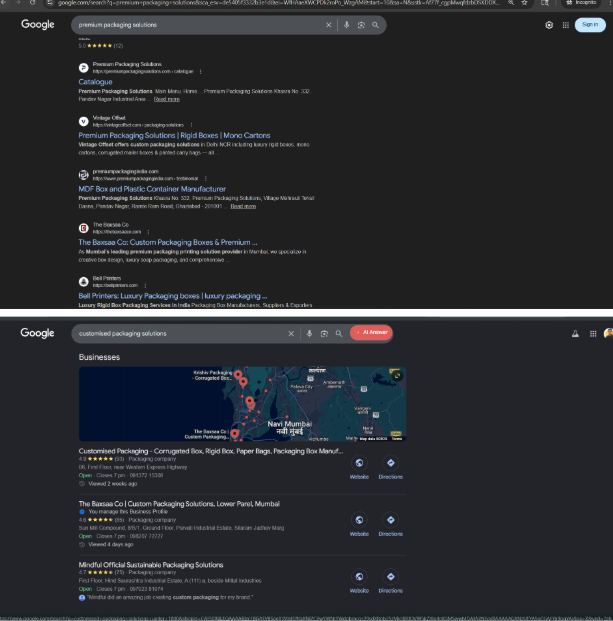Start voice search in top Google window

[346, 25]
